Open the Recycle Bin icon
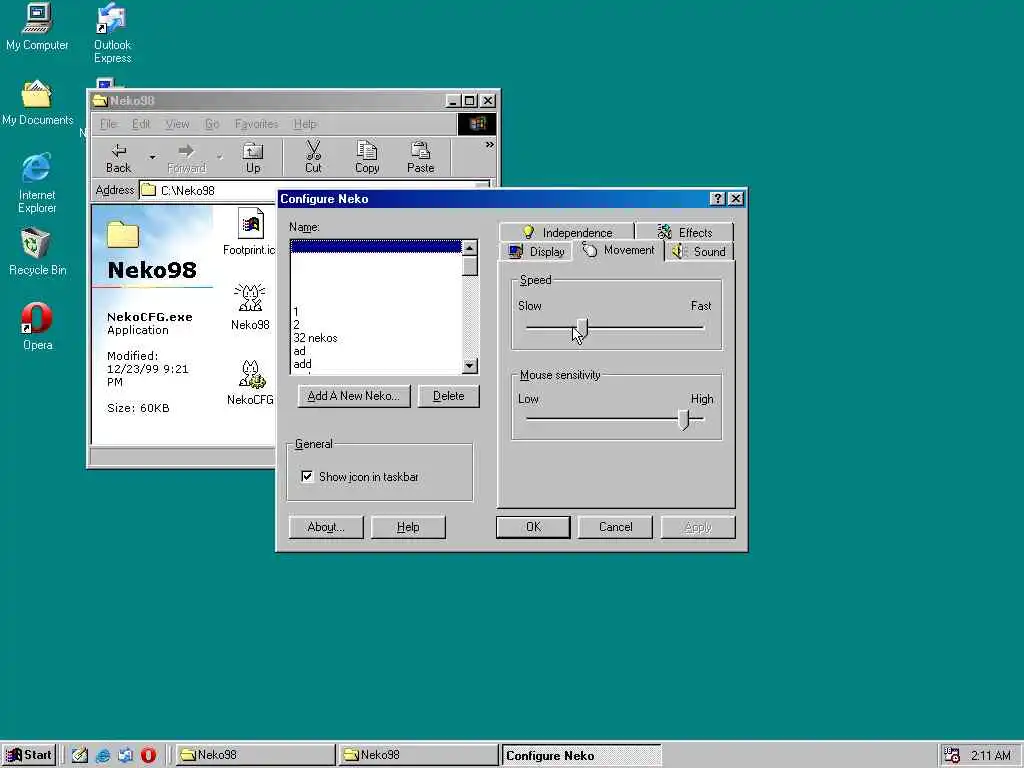 [37, 251]
